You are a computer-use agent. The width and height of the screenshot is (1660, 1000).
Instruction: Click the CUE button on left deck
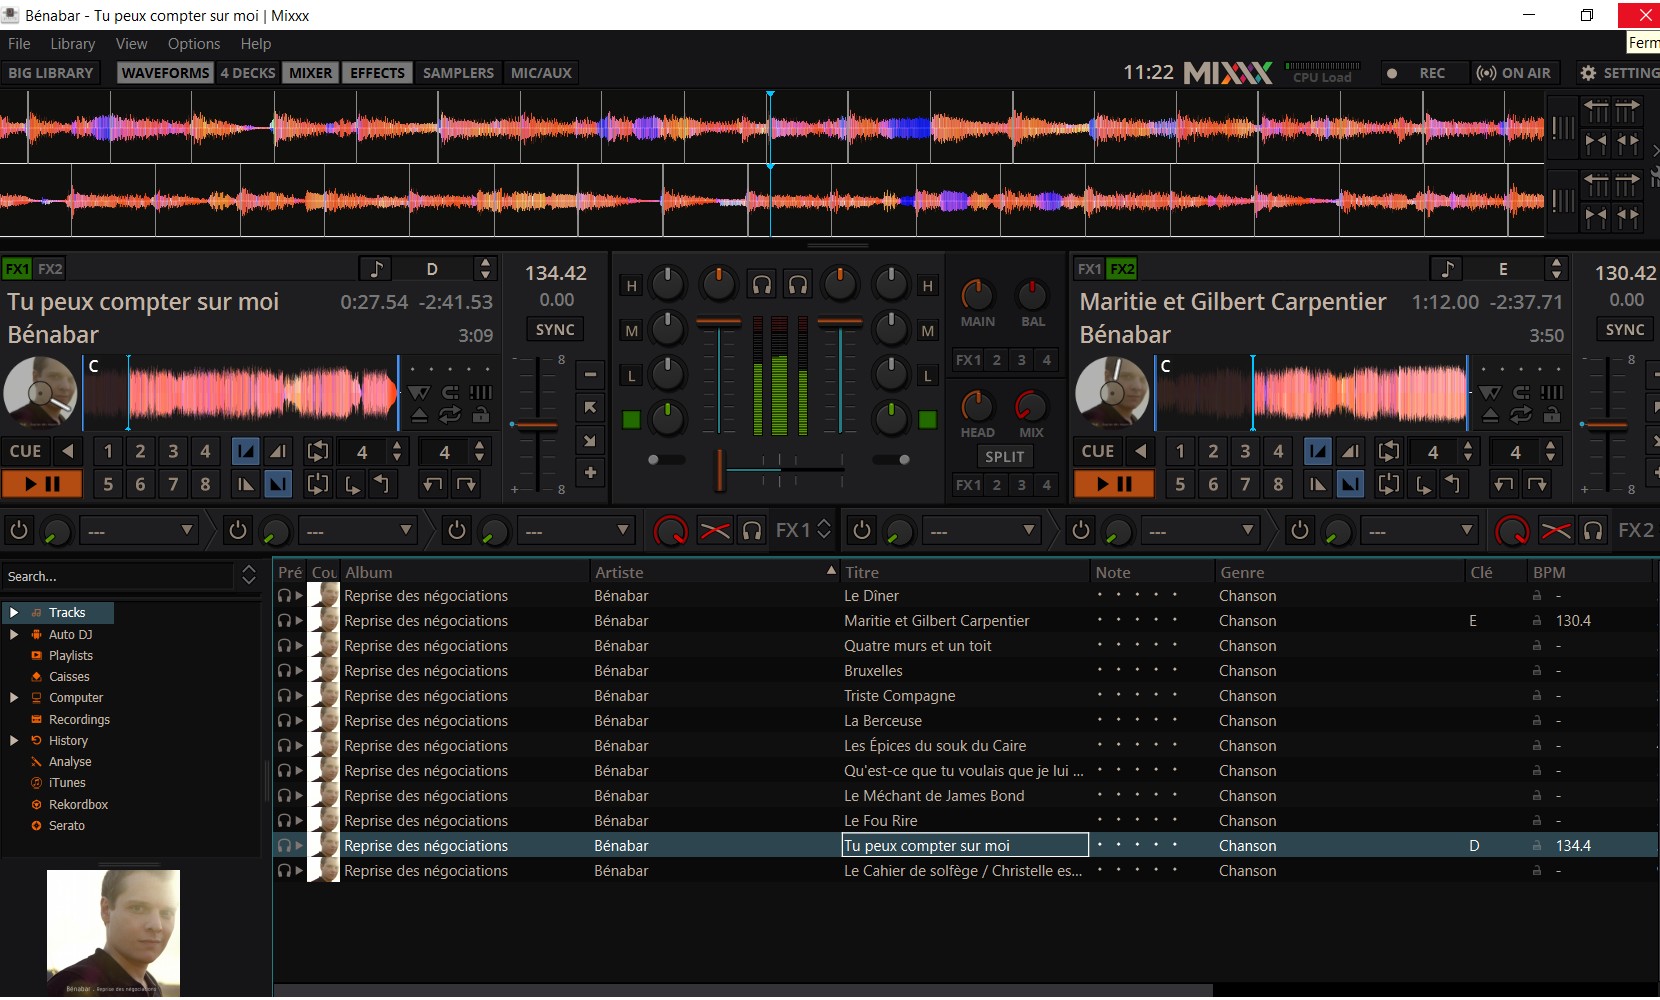[26, 451]
